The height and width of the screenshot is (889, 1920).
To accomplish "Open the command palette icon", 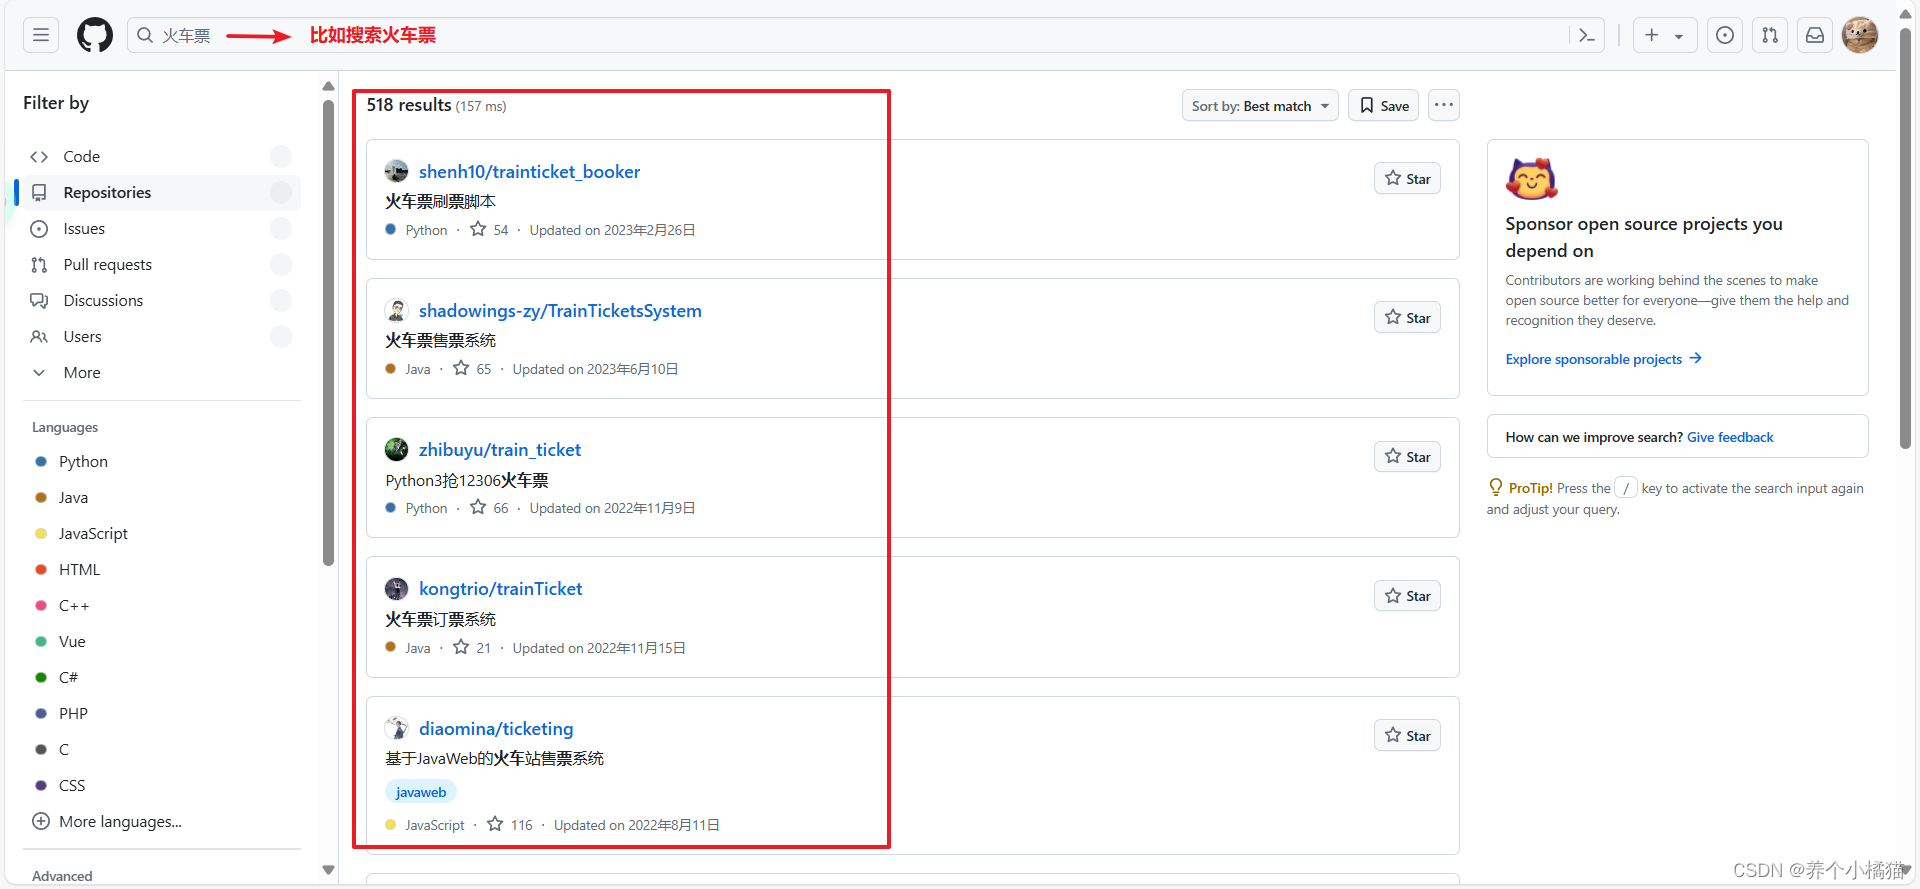I will point(1586,35).
